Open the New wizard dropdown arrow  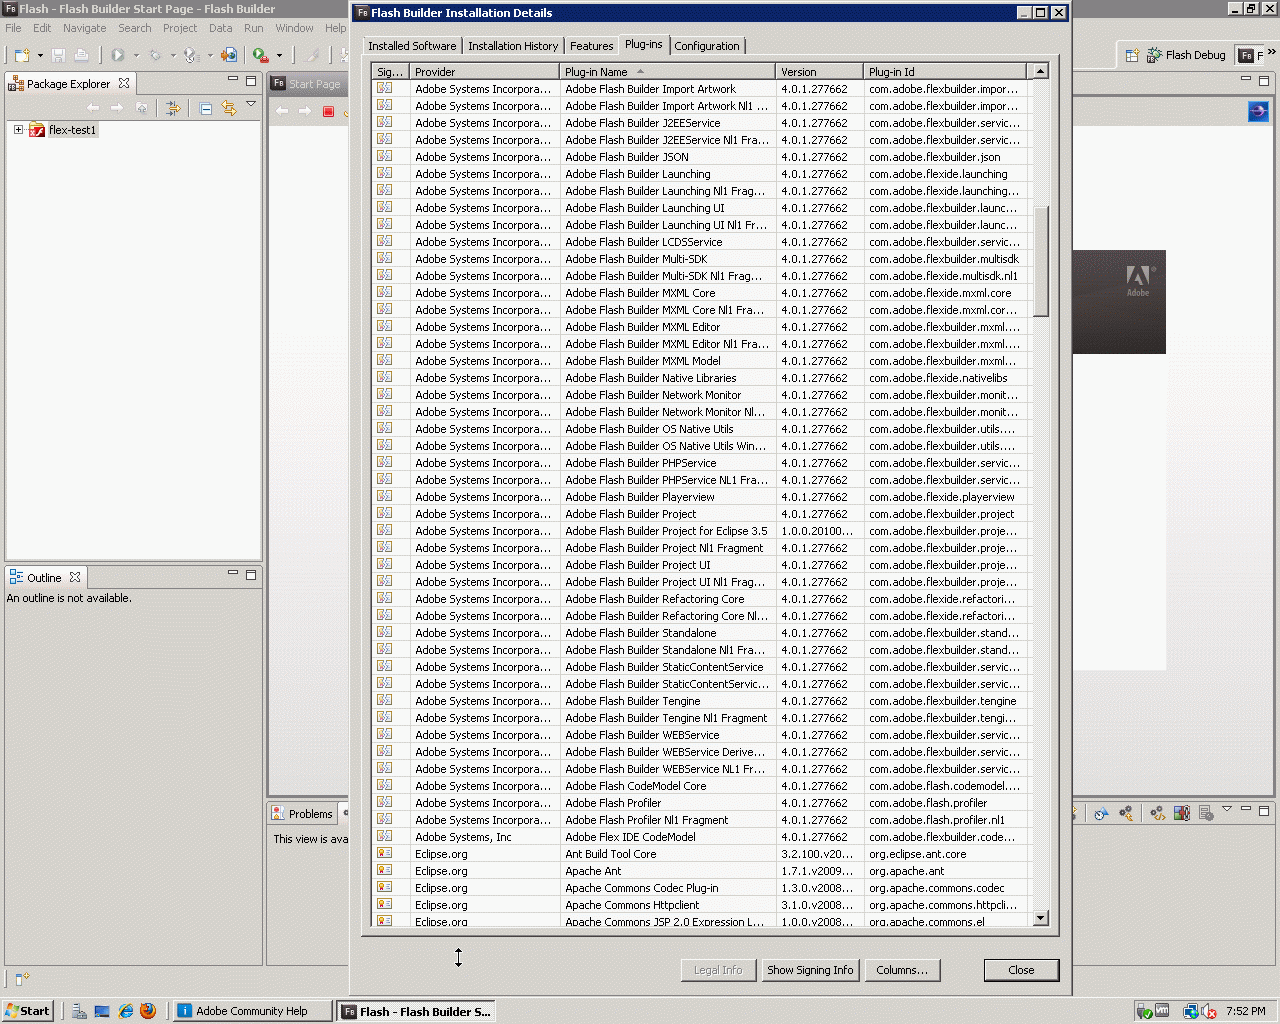click(40, 56)
